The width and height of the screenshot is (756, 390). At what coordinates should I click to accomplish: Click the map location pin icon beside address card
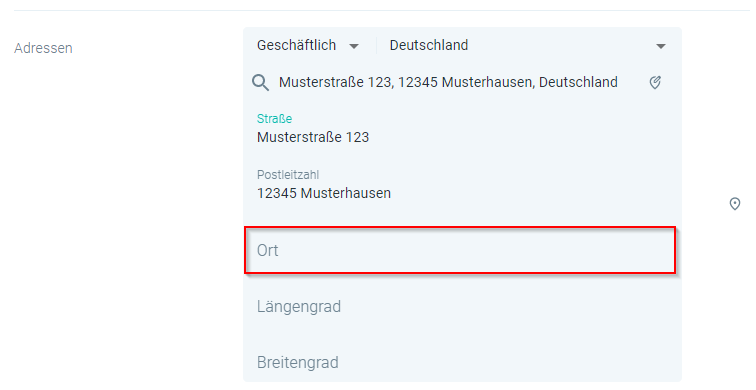(734, 204)
